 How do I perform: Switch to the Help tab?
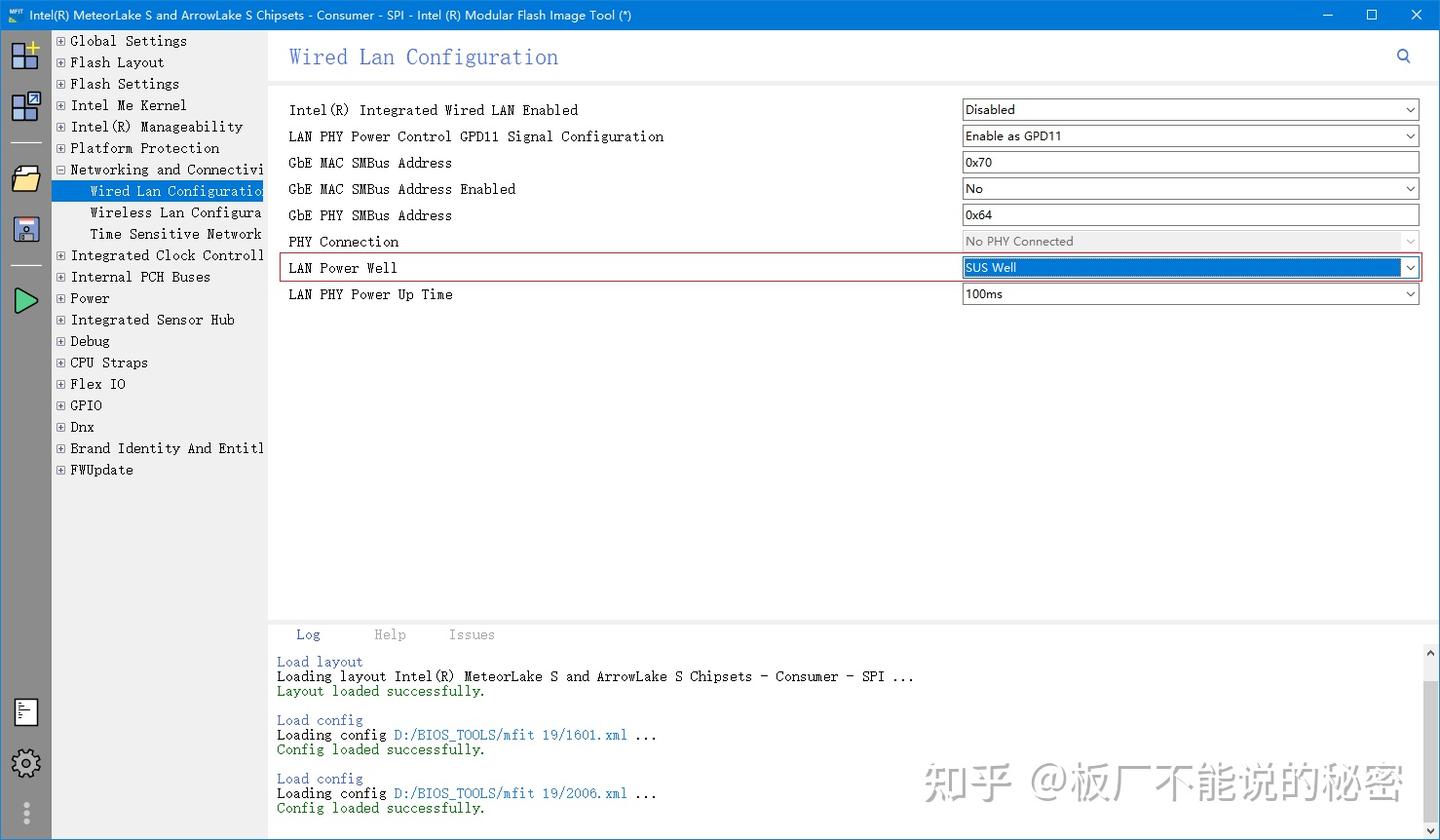coord(390,635)
